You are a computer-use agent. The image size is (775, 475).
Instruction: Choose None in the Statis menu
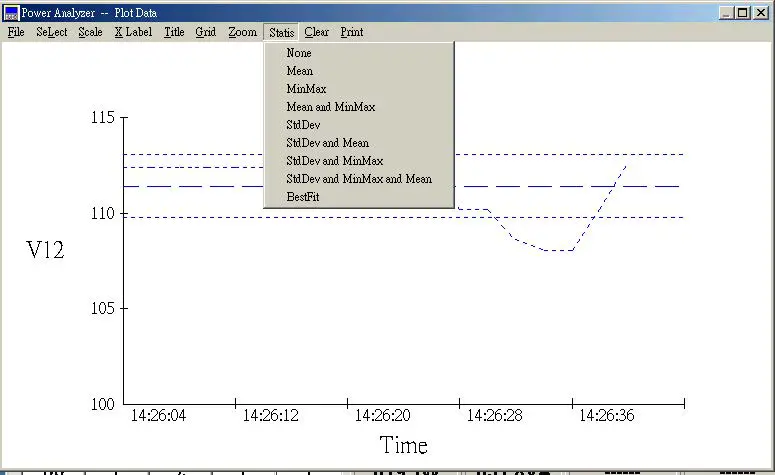pos(359,53)
